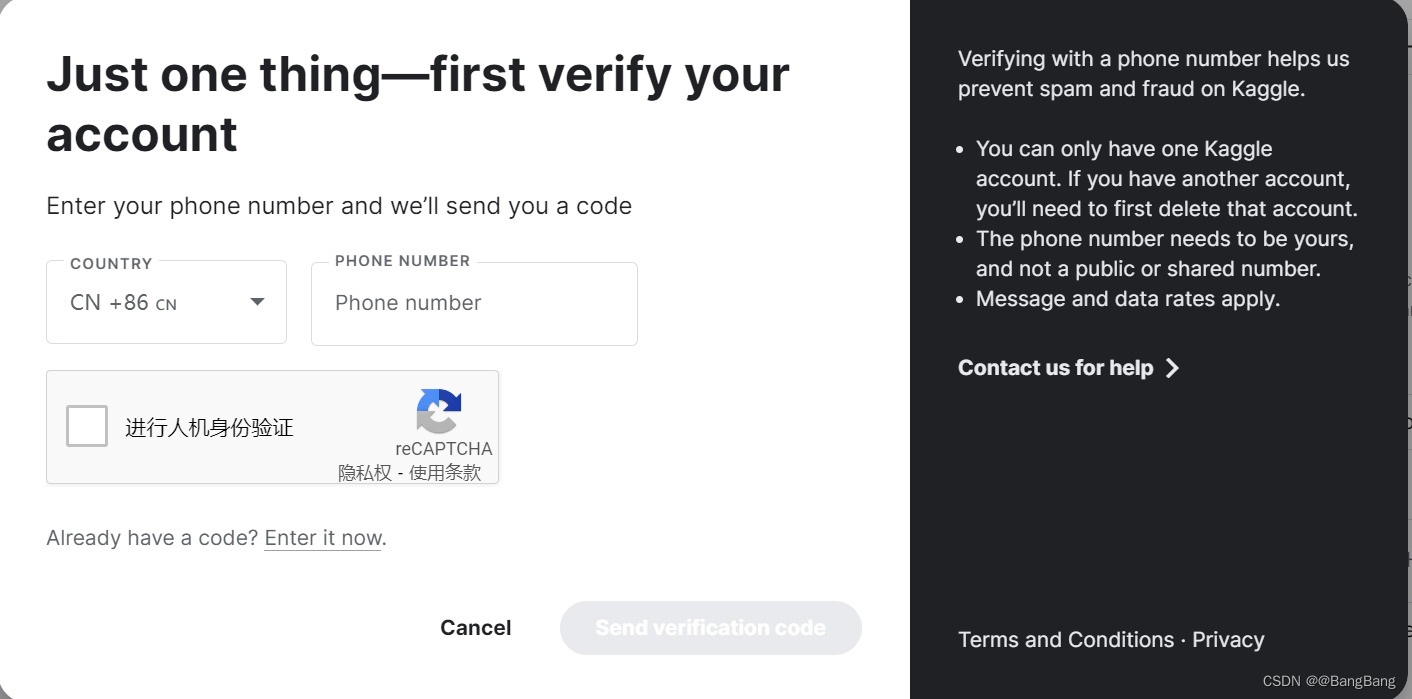The height and width of the screenshot is (699, 1412).
Task: Click the CSDN @@BangBang watermark
Action: click(1328, 681)
